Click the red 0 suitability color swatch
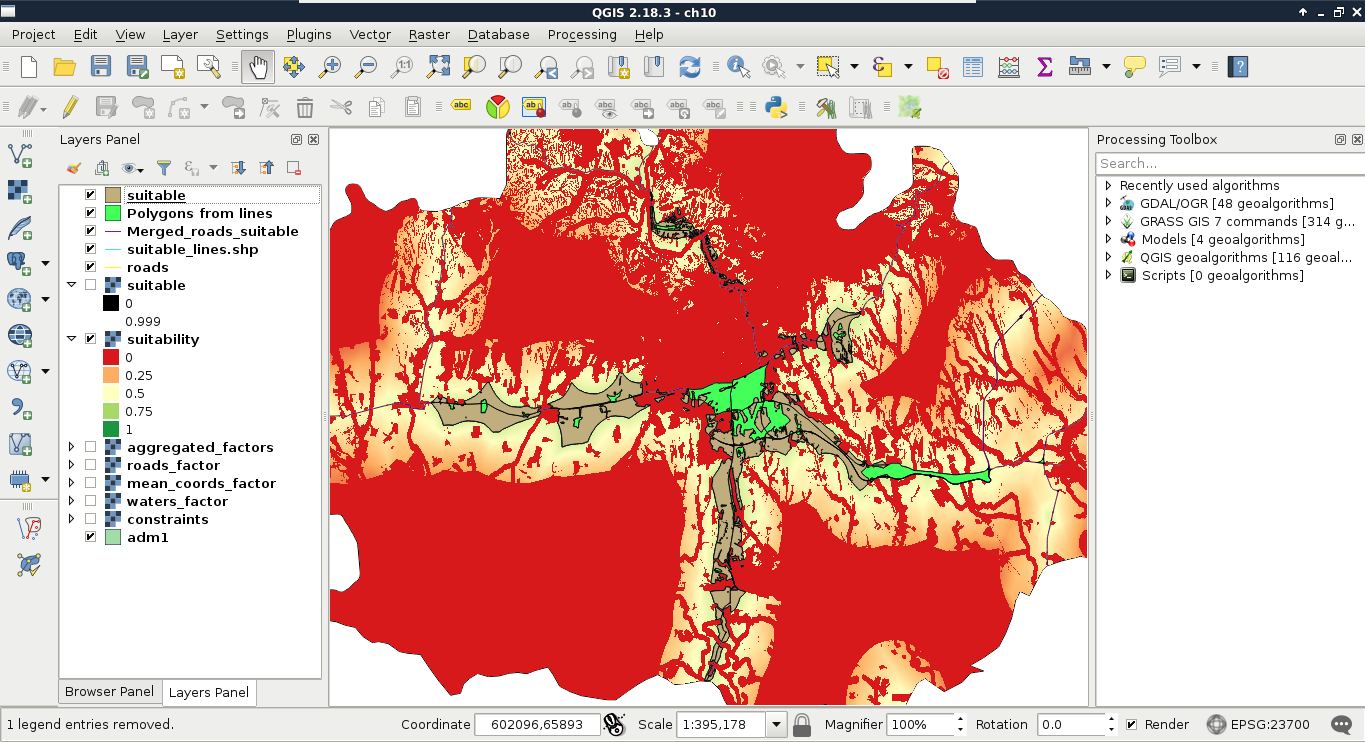The width and height of the screenshot is (1365, 742). [x=111, y=357]
